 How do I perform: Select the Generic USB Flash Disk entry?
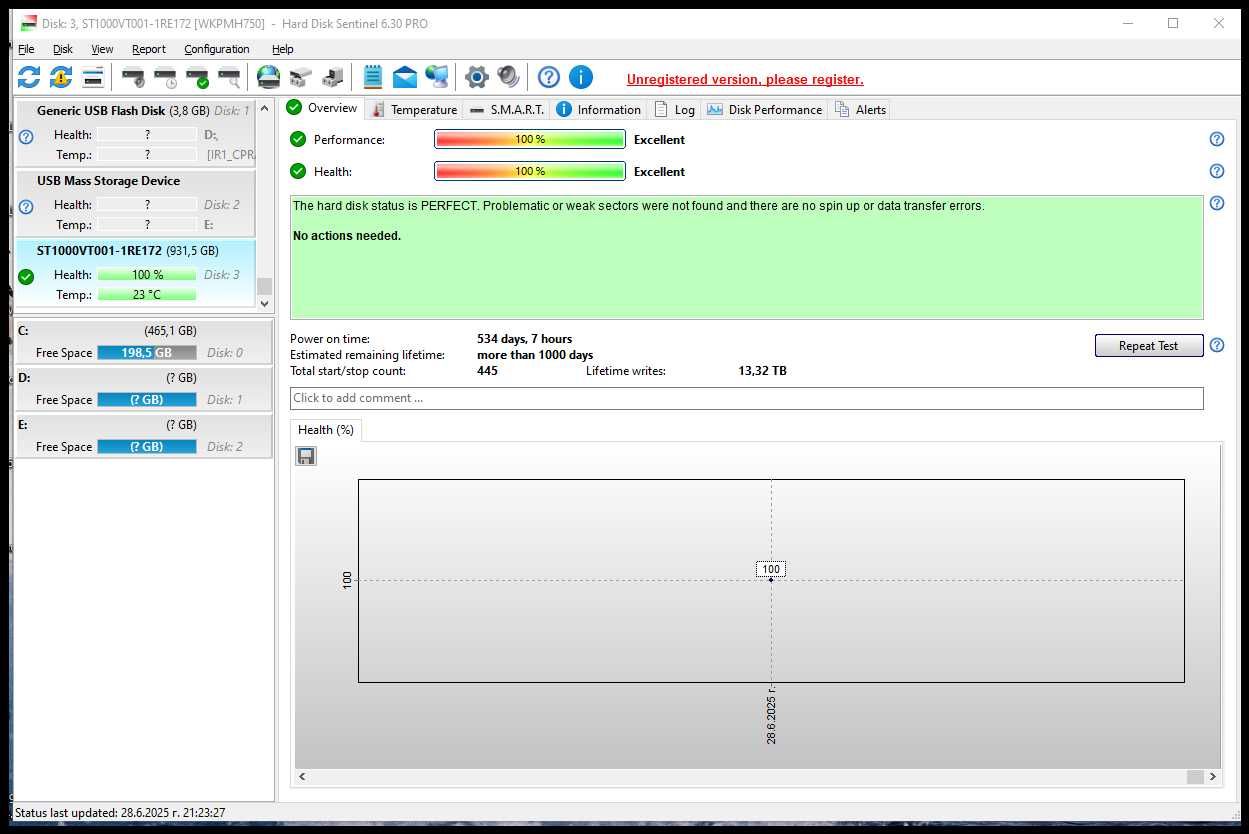[x=135, y=133]
